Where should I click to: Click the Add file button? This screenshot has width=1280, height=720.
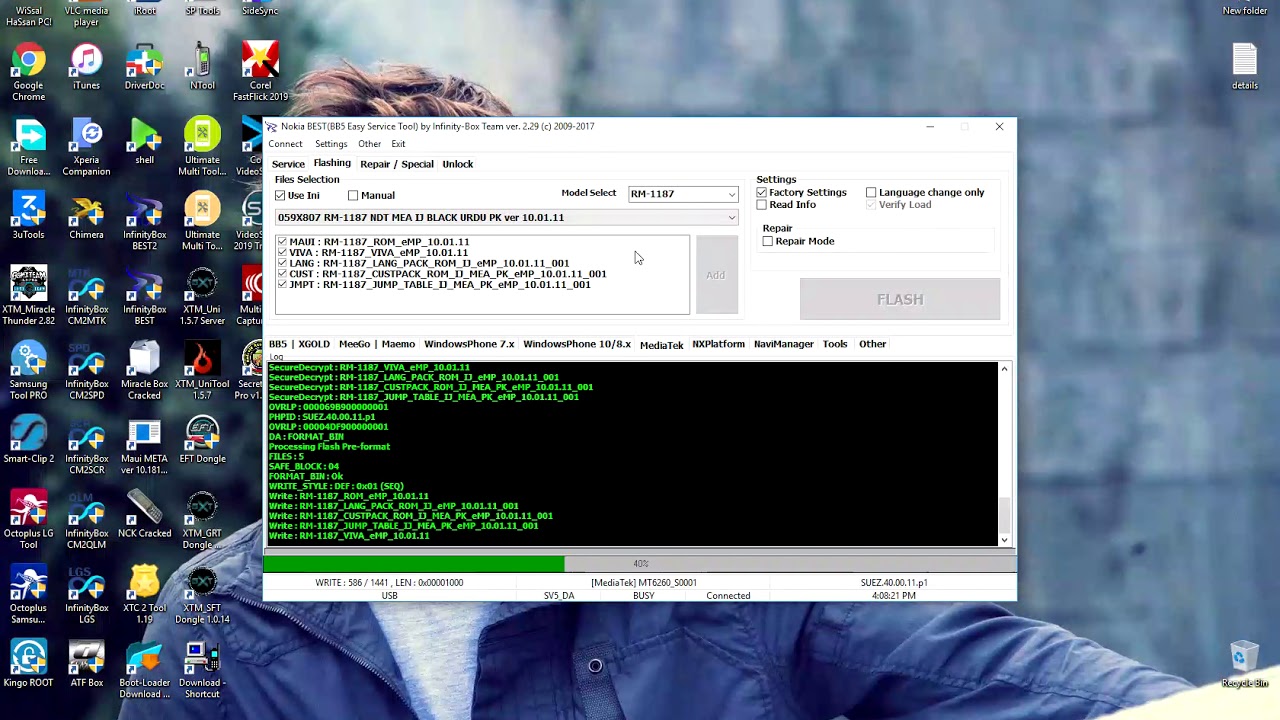click(716, 275)
